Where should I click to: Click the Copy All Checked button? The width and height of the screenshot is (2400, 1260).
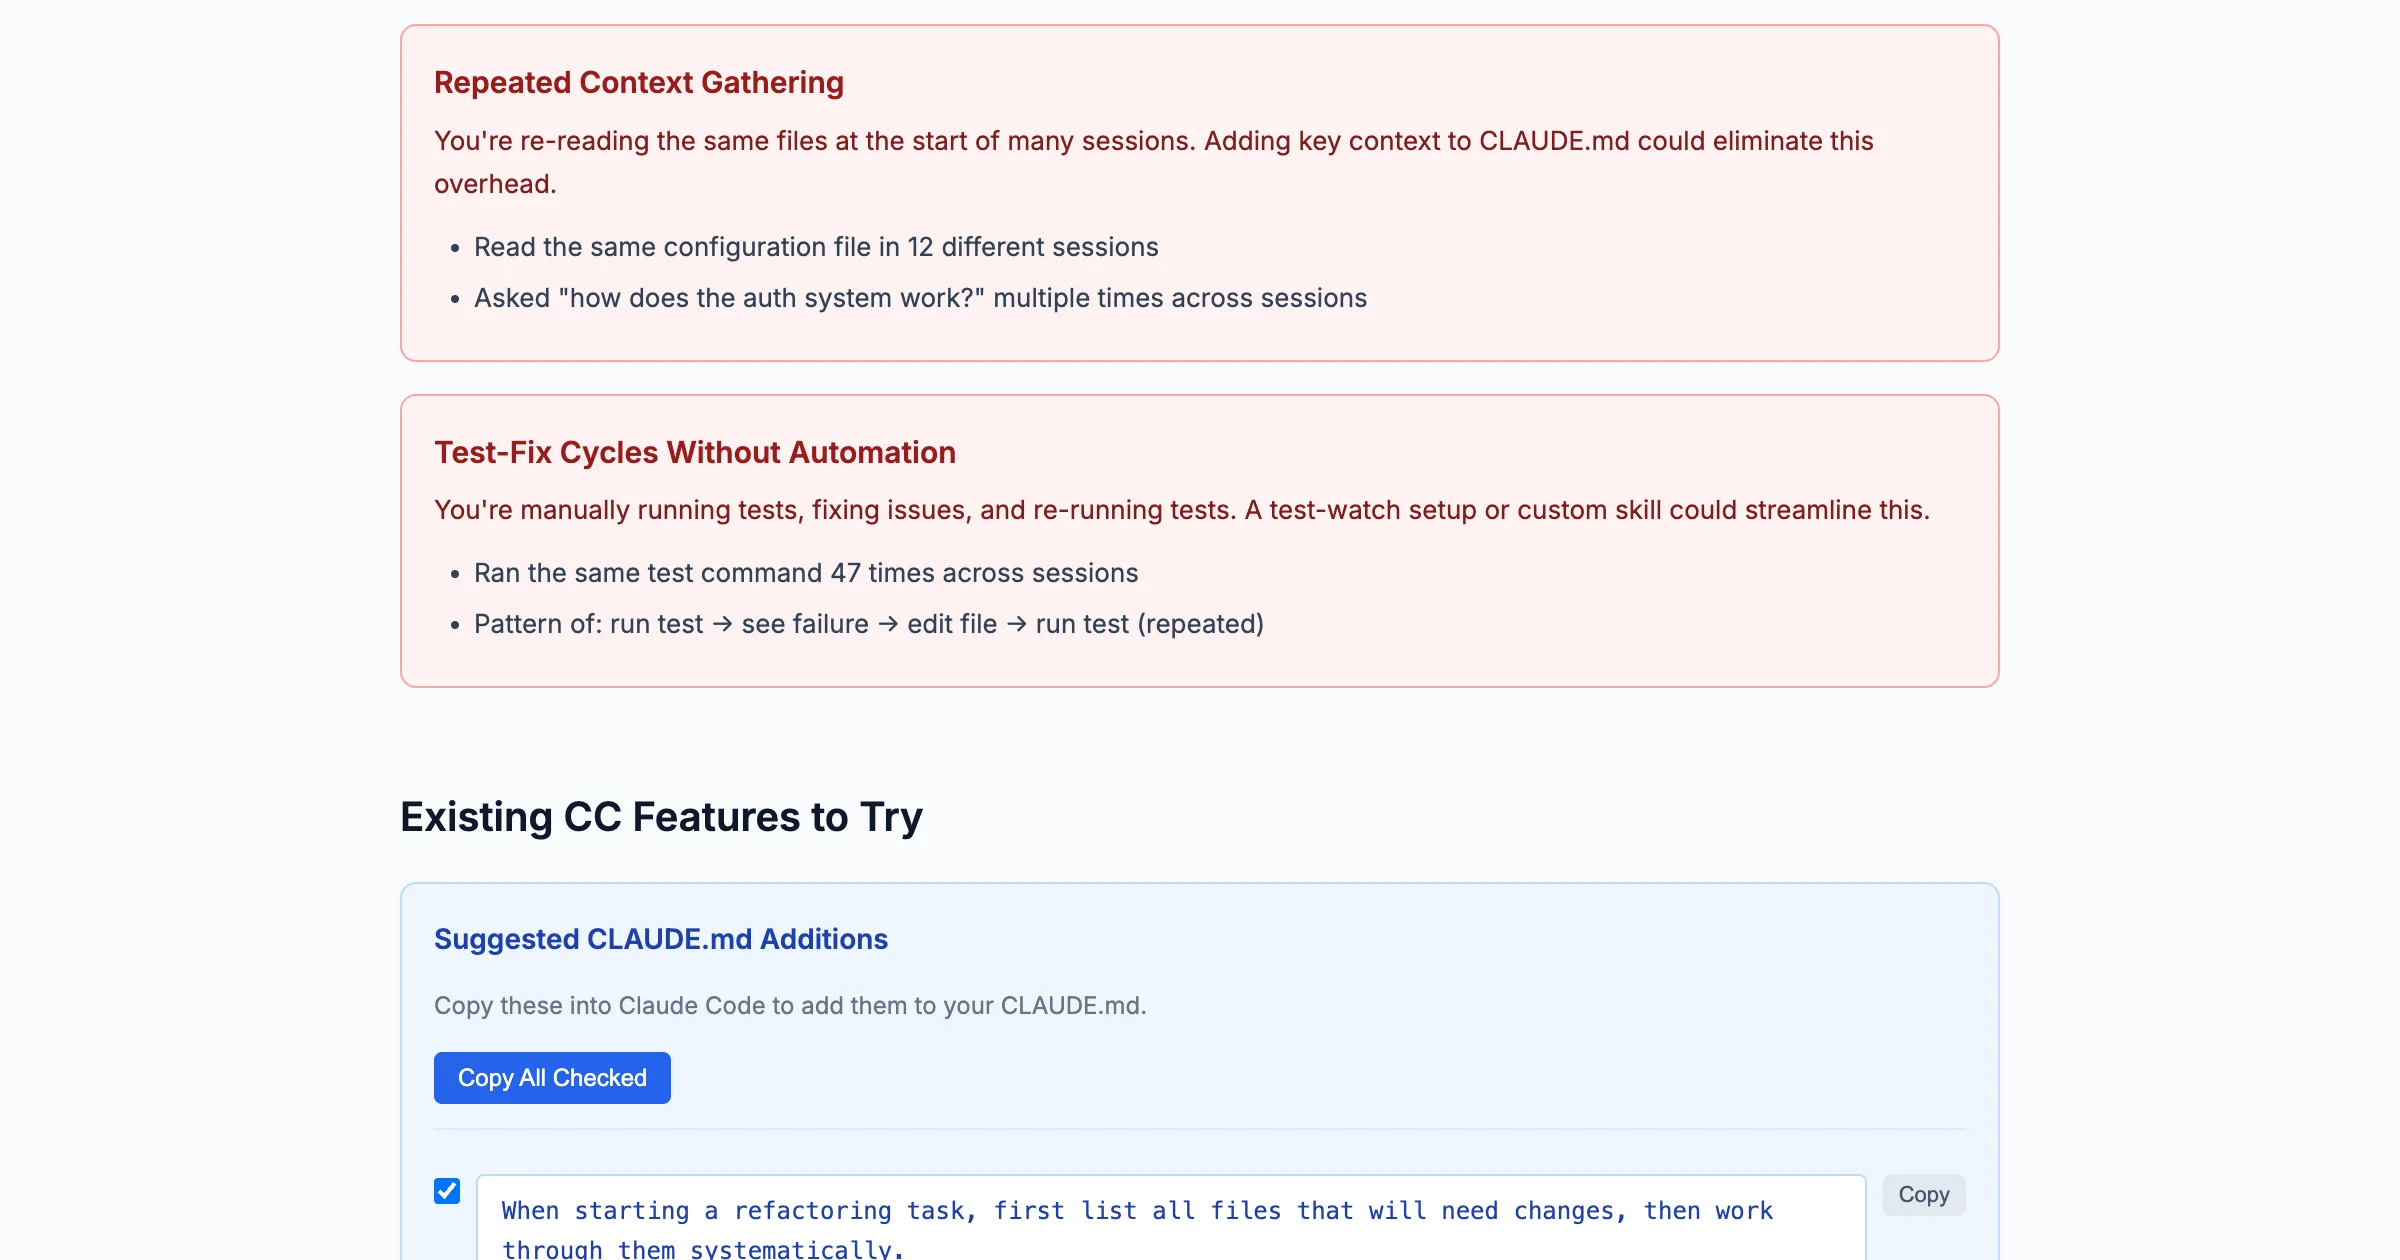(x=551, y=1077)
